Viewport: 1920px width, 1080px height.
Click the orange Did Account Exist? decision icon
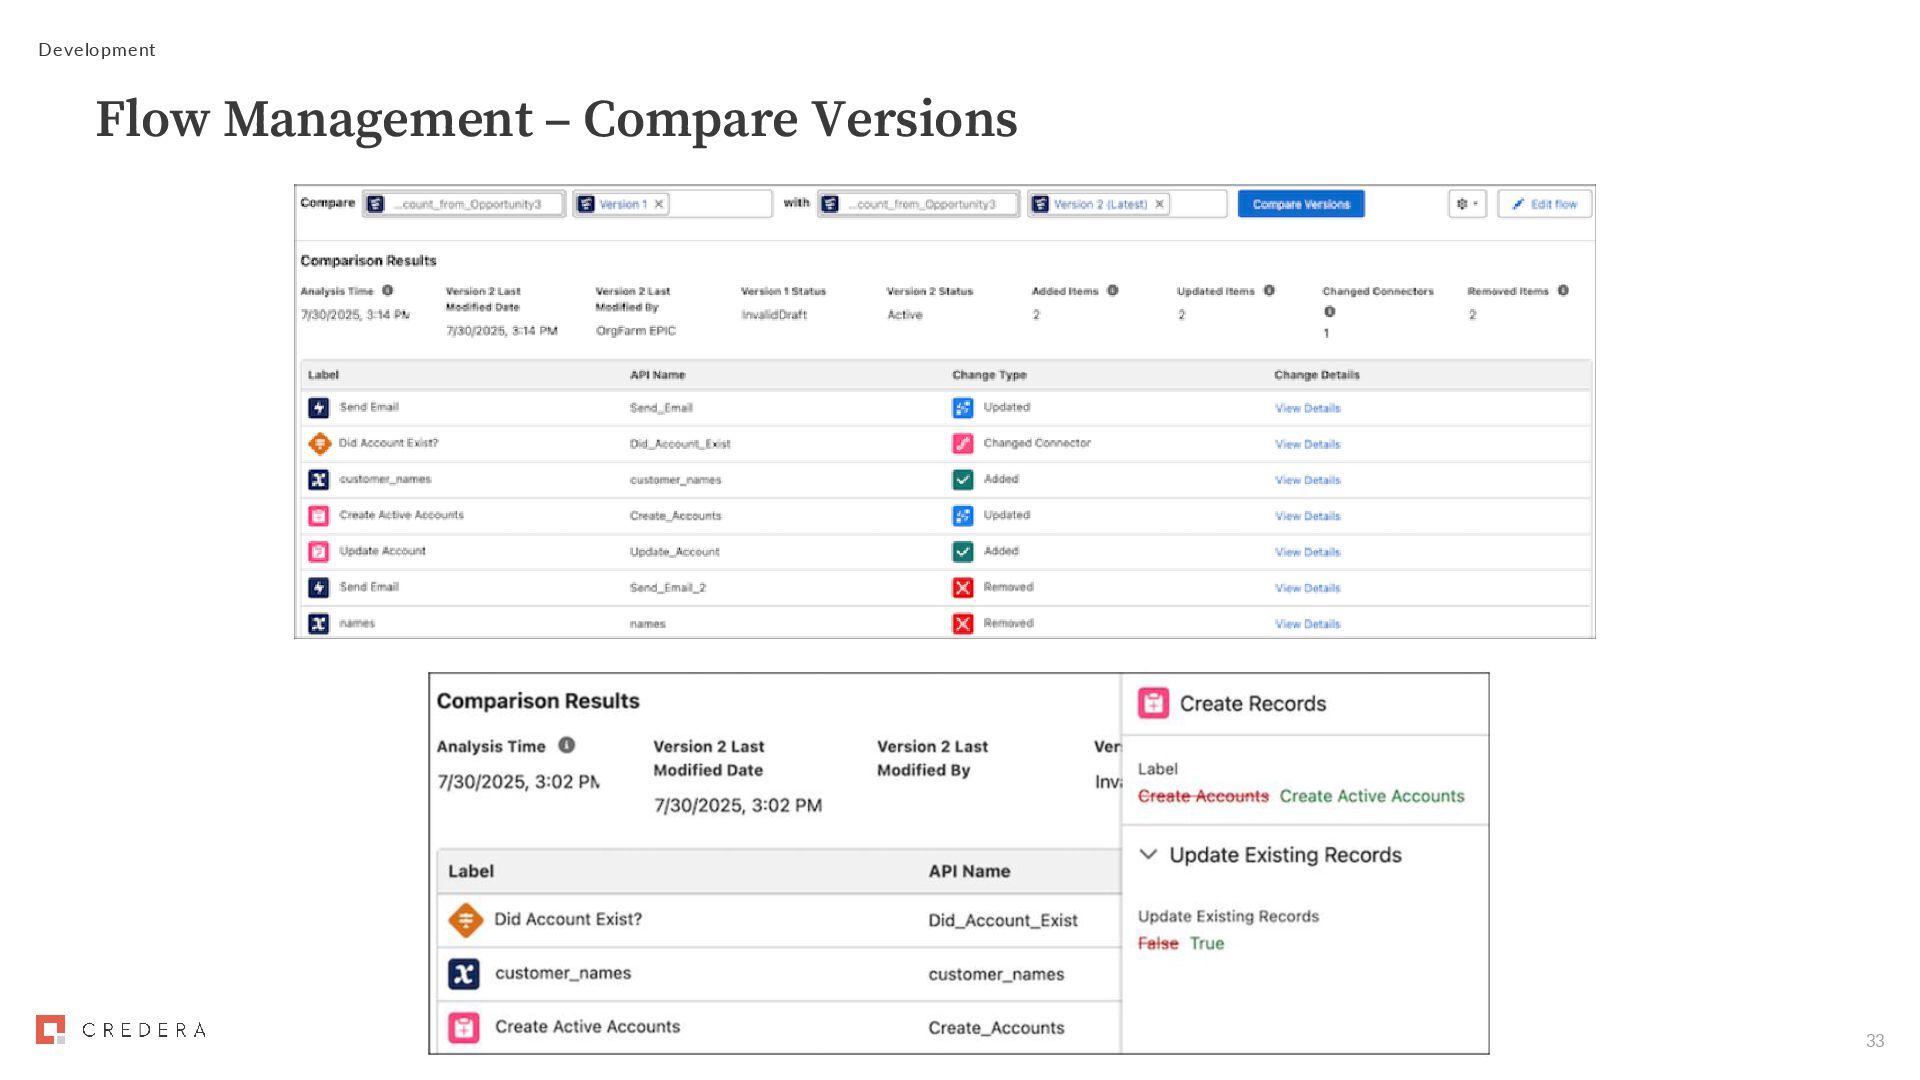pyautogui.click(x=319, y=443)
